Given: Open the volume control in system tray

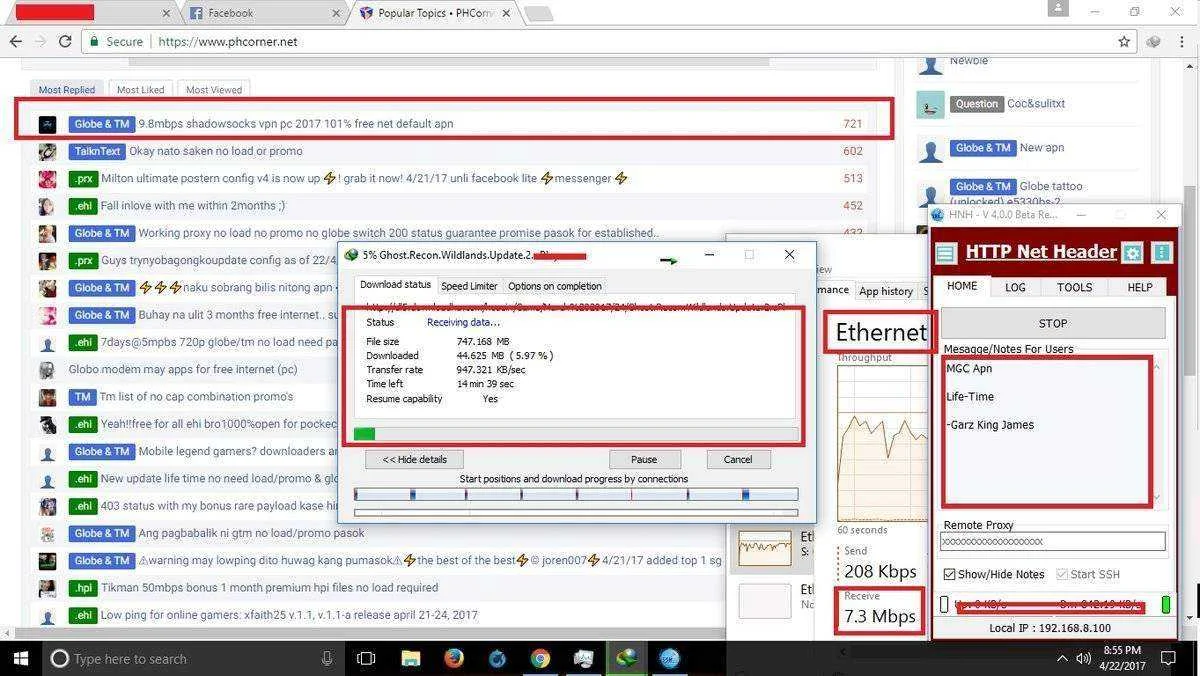Looking at the screenshot, I should pyautogui.click(x=1083, y=658).
